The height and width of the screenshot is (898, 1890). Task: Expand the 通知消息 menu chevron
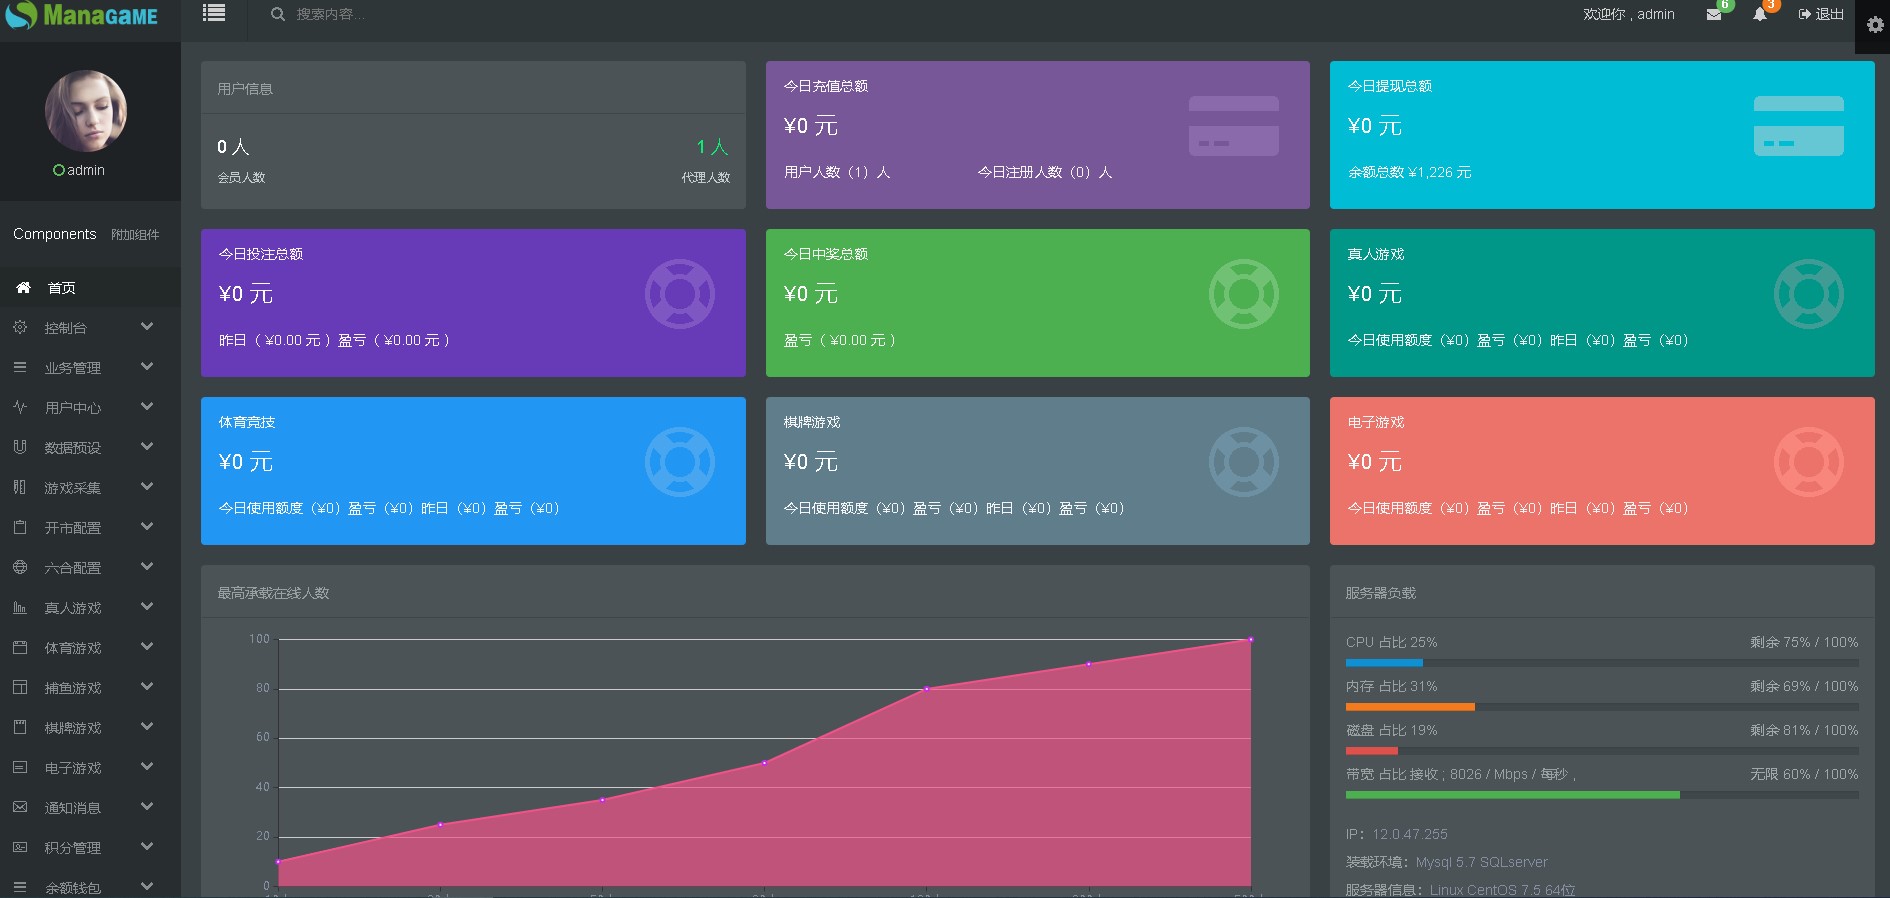tap(147, 807)
